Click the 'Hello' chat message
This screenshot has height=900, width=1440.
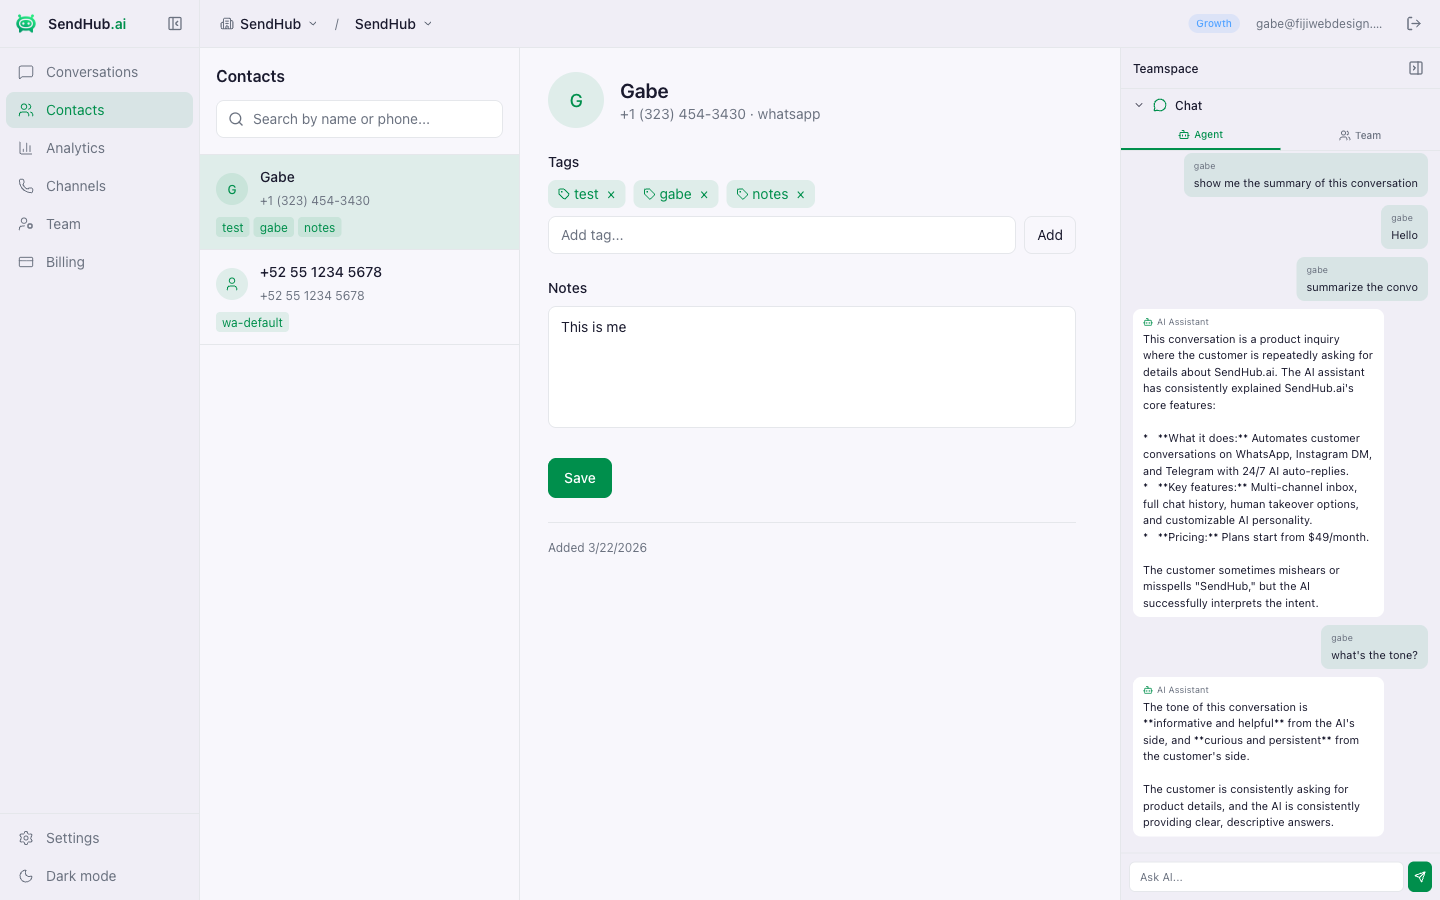click(x=1404, y=227)
